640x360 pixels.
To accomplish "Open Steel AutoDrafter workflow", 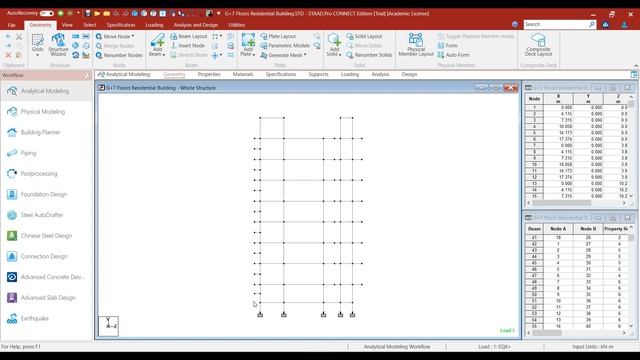I will pyautogui.click(x=46, y=215).
